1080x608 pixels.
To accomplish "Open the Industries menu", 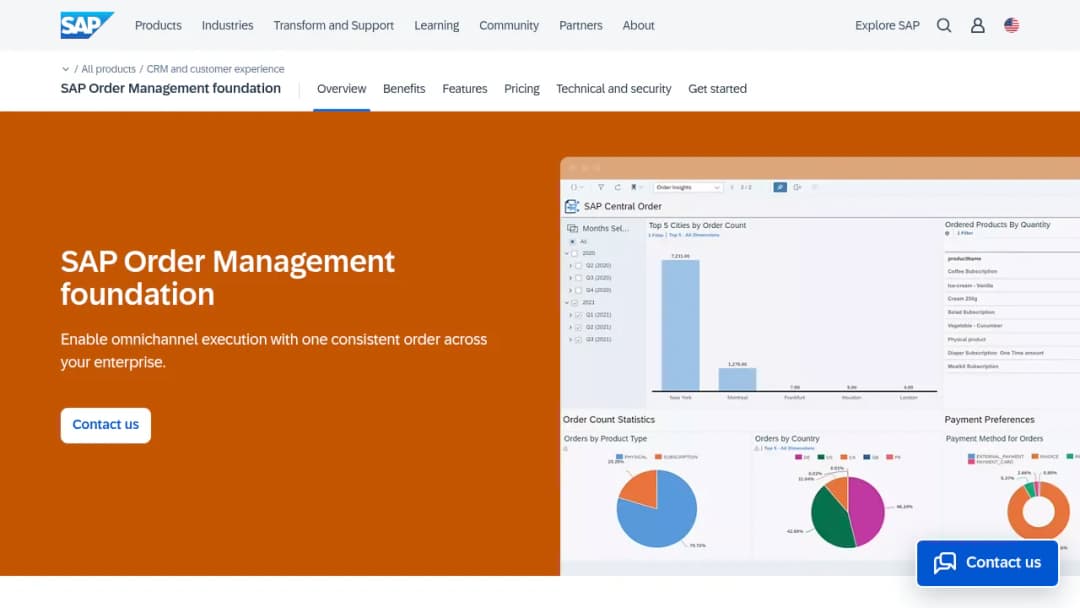I will [x=227, y=25].
